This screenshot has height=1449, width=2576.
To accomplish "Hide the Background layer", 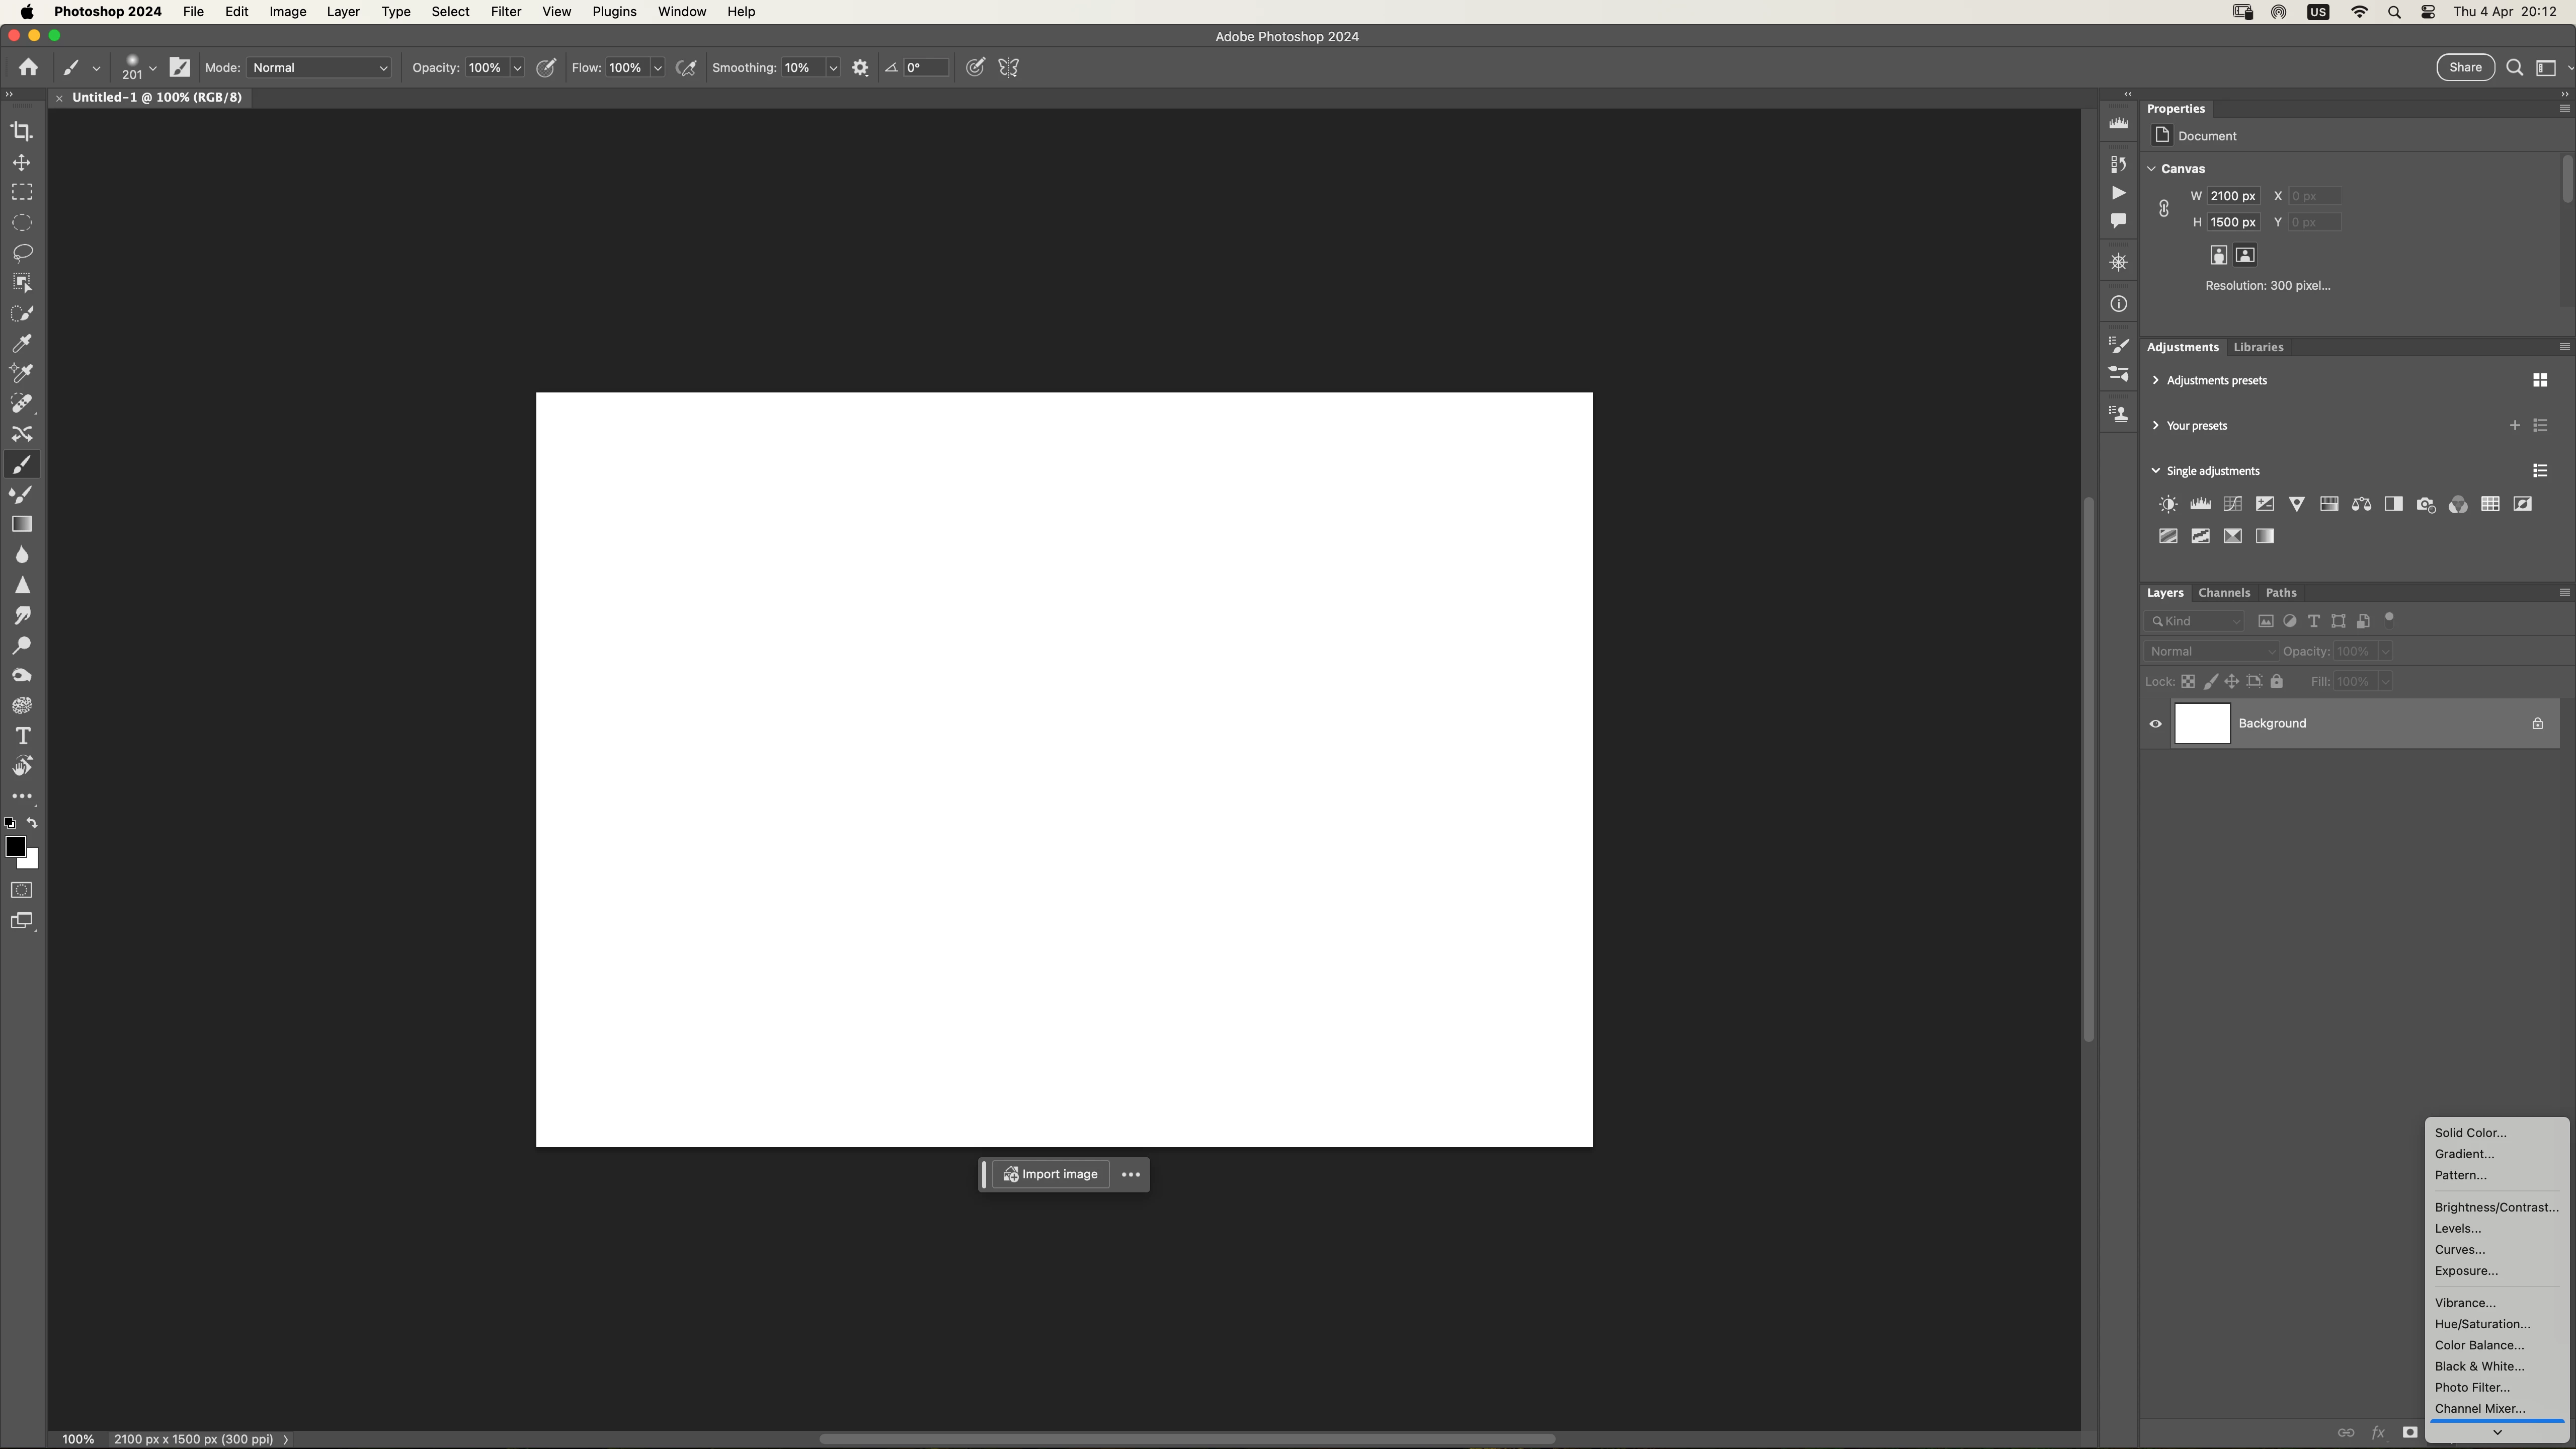I will click(x=2156, y=724).
